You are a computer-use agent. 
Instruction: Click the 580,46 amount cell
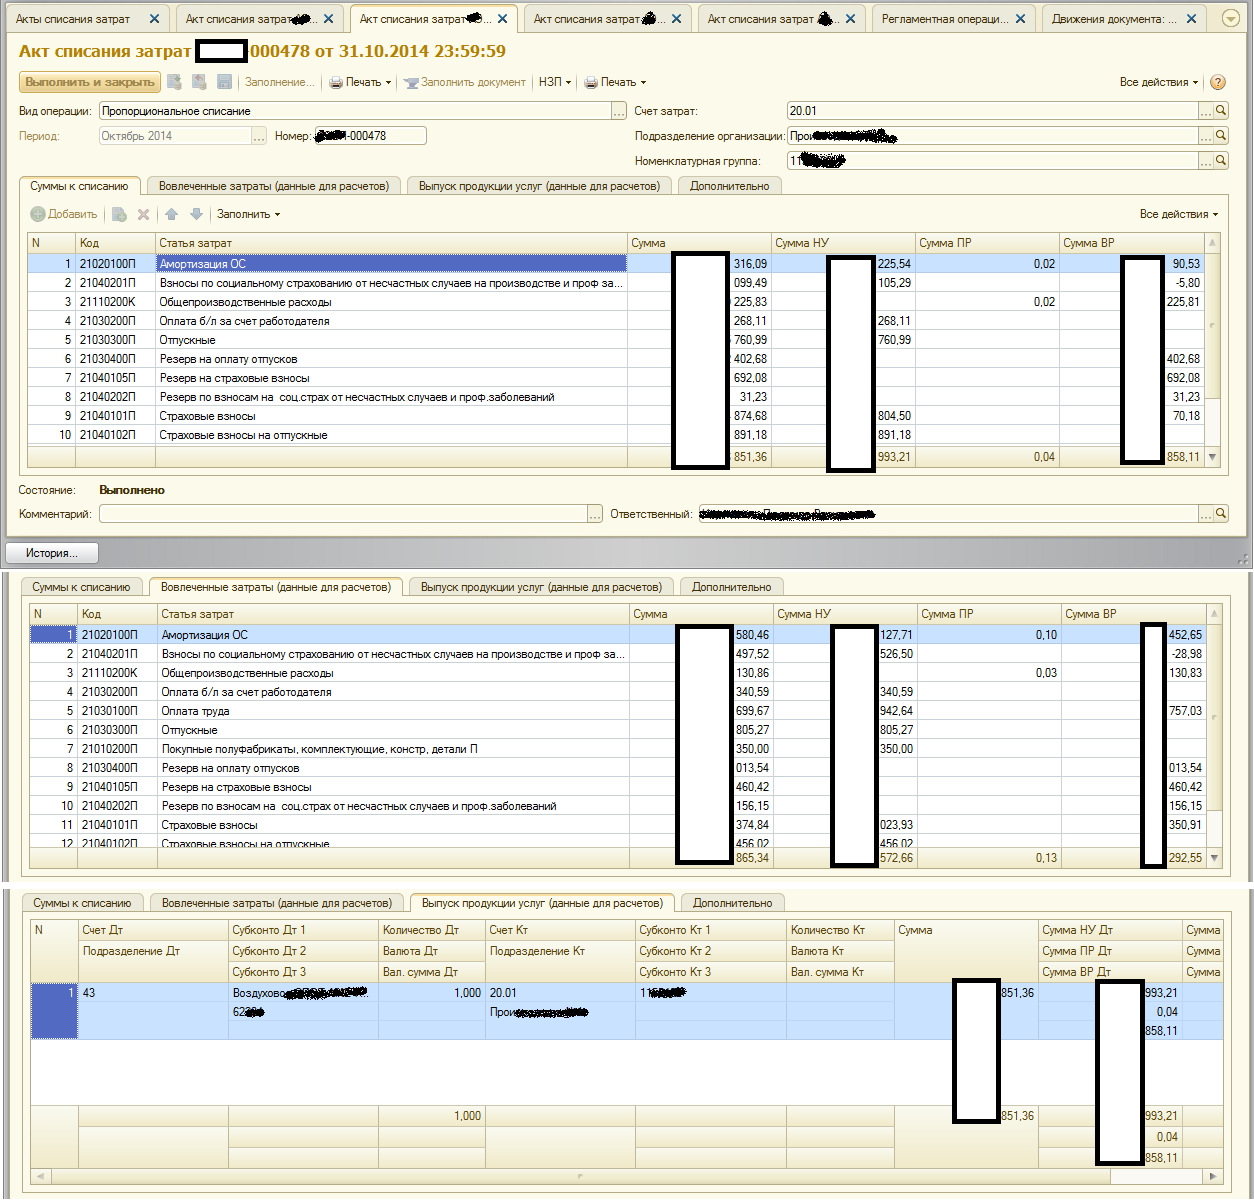pyautogui.click(x=701, y=635)
